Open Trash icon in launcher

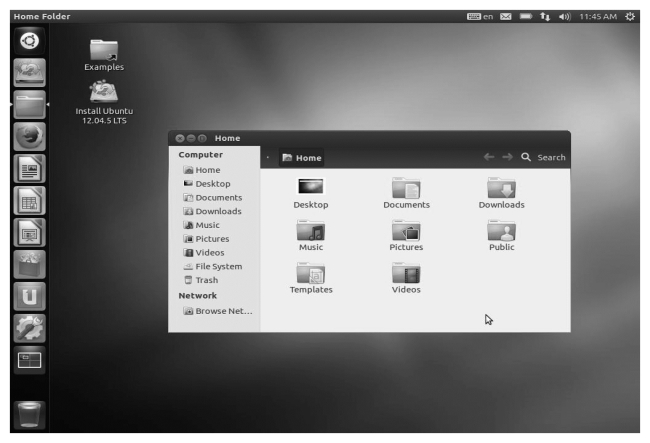29,414
